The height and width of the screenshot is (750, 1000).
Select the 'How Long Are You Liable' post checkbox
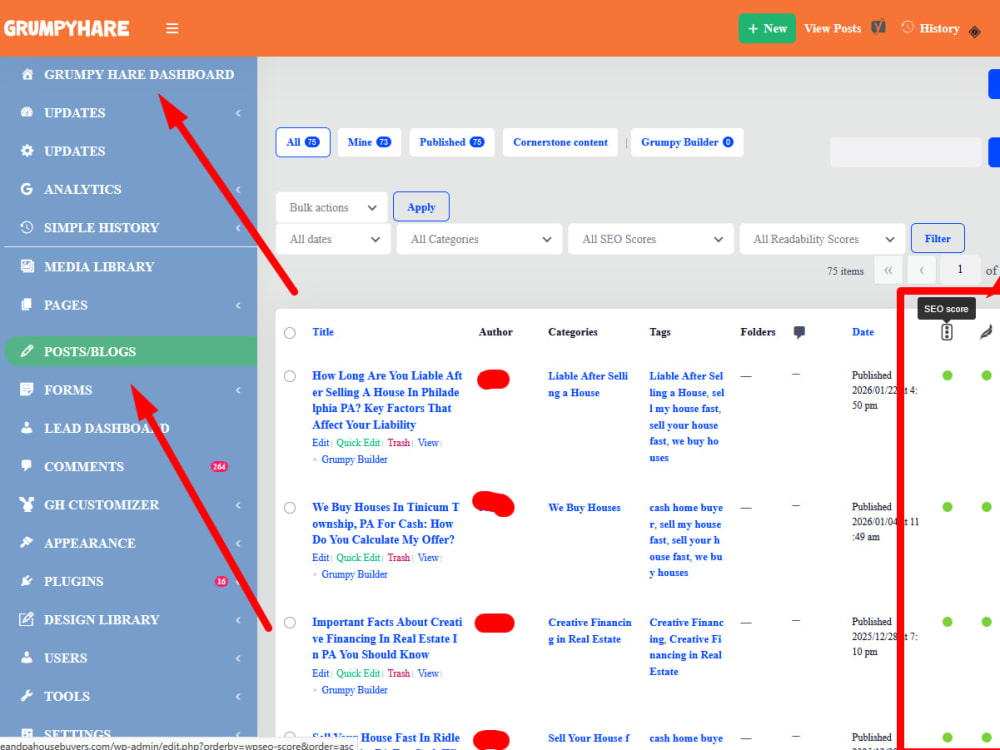coord(290,376)
